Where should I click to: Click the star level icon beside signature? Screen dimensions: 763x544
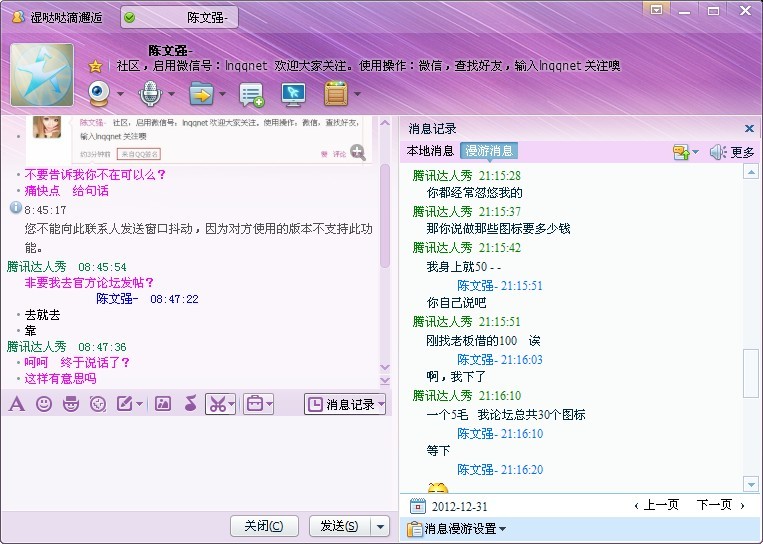click(96, 66)
